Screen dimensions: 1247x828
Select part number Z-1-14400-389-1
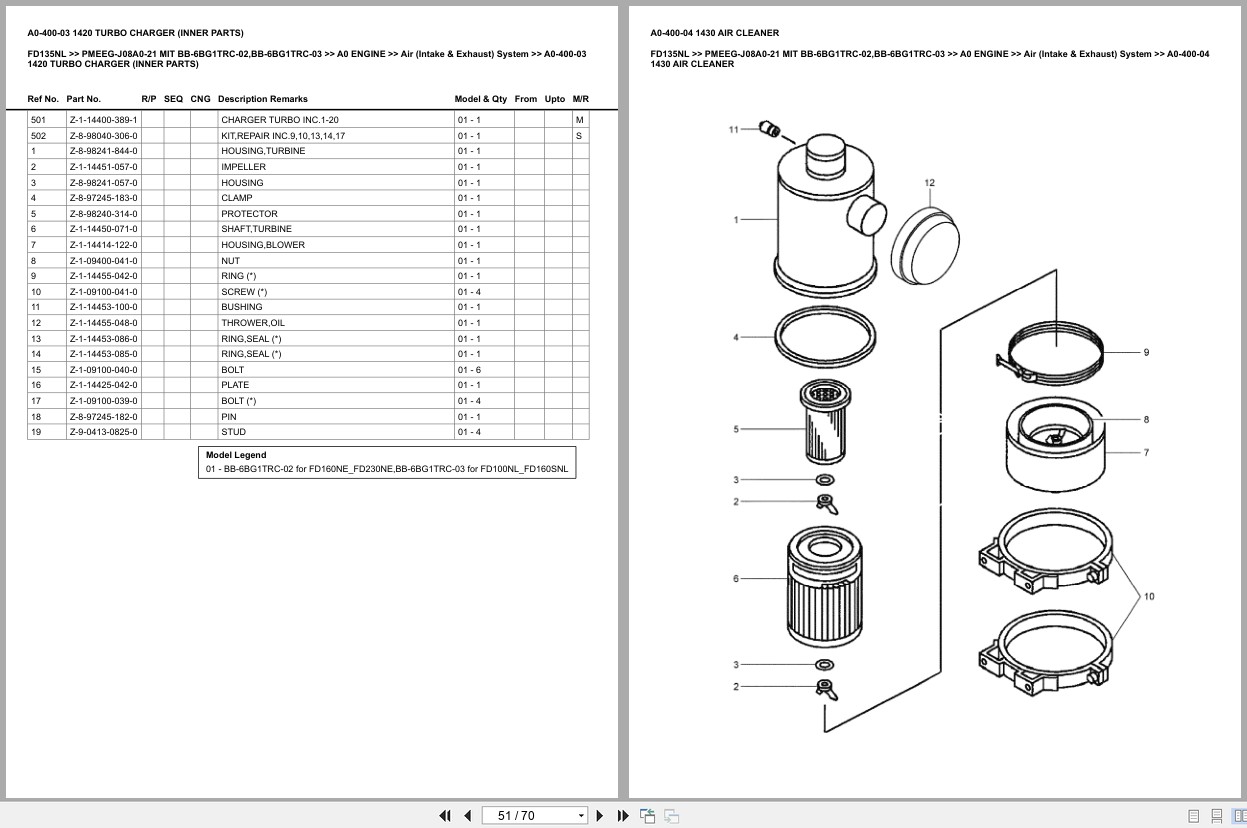104,120
